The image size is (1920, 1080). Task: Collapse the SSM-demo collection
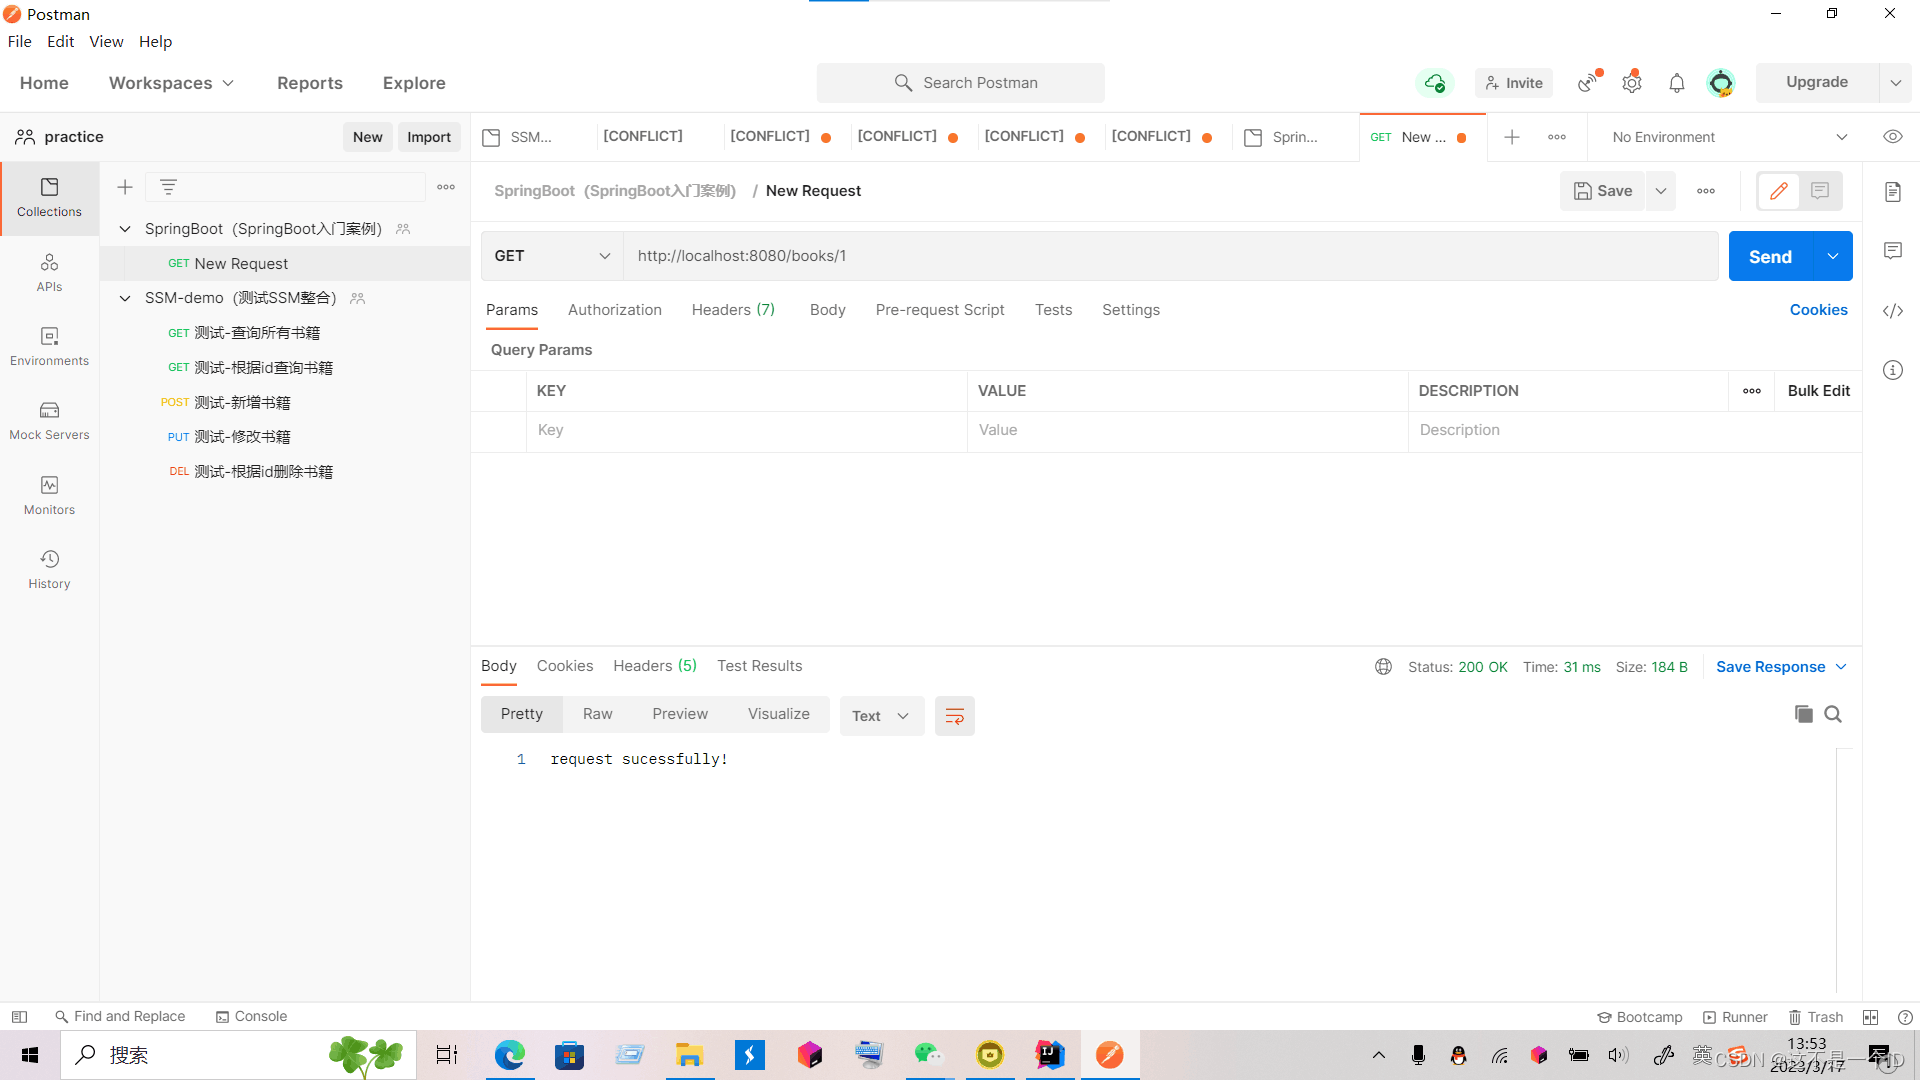click(x=125, y=298)
